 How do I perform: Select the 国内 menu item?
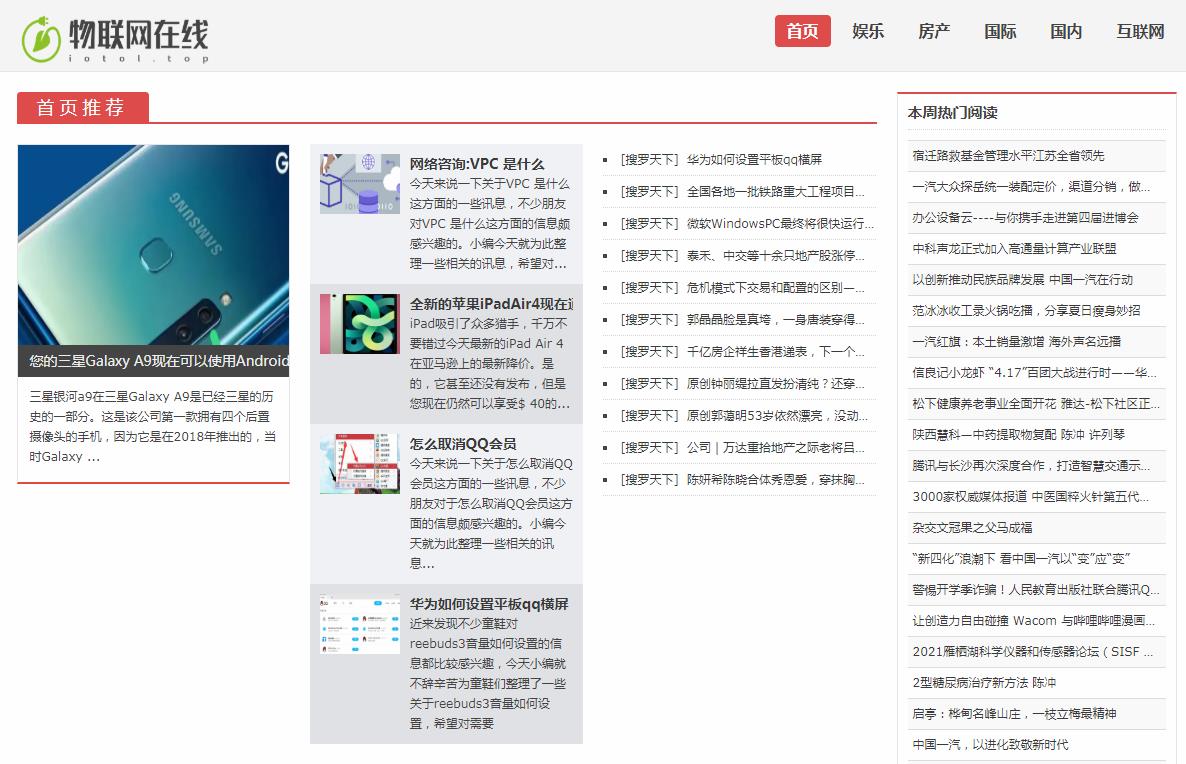pos(1066,31)
